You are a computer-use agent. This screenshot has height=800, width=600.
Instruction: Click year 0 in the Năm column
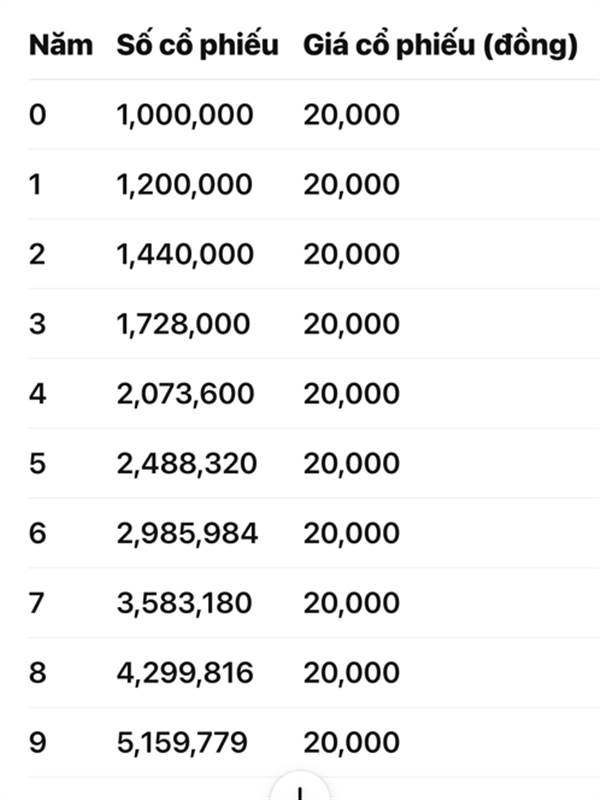click(x=37, y=115)
